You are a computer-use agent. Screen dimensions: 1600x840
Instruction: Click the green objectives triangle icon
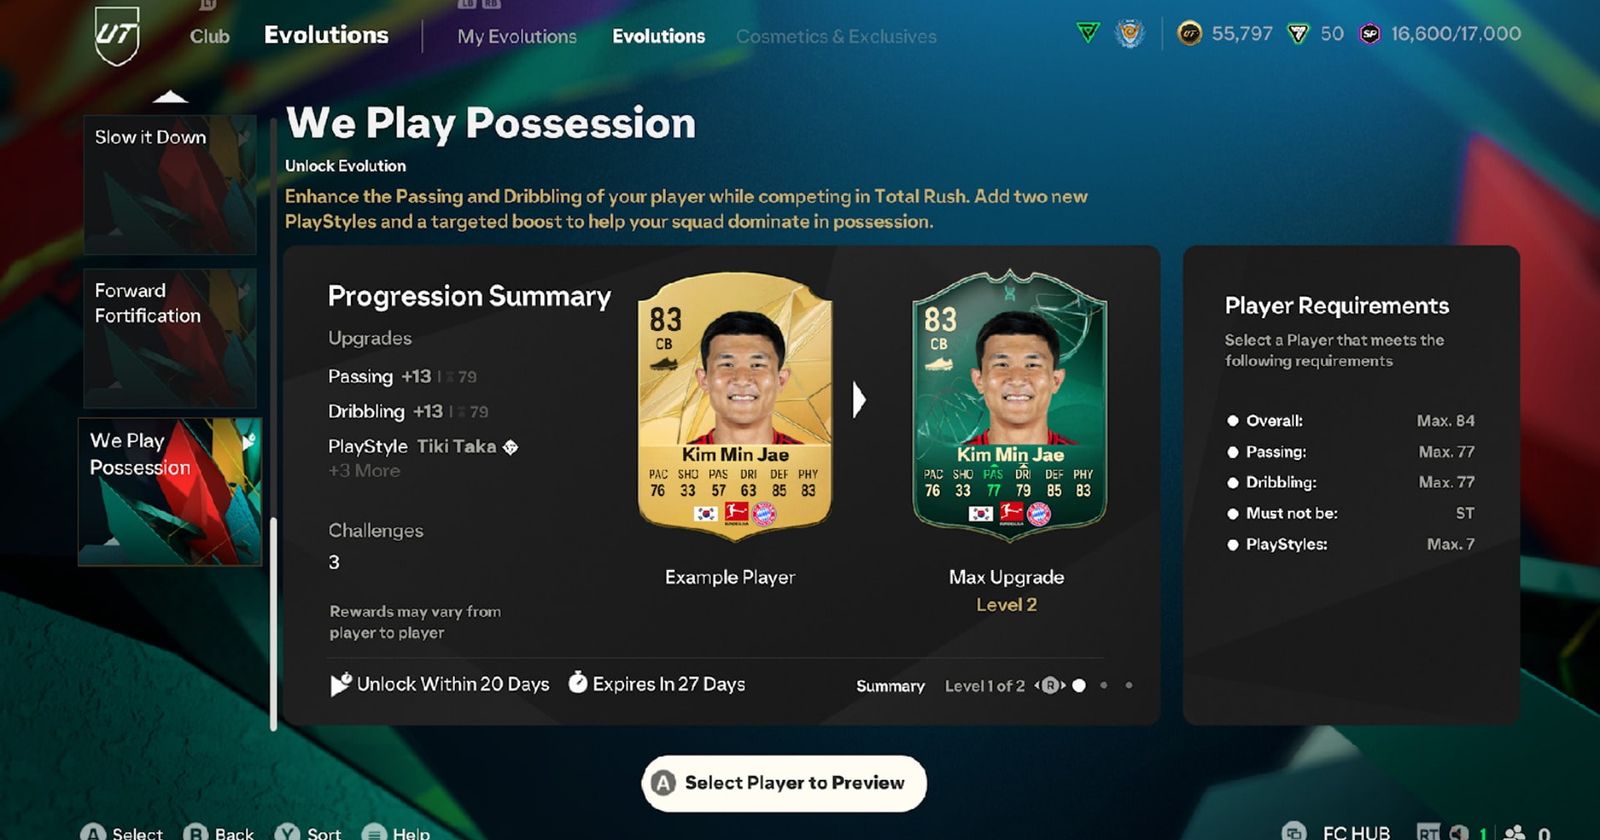click(1088, 34)
